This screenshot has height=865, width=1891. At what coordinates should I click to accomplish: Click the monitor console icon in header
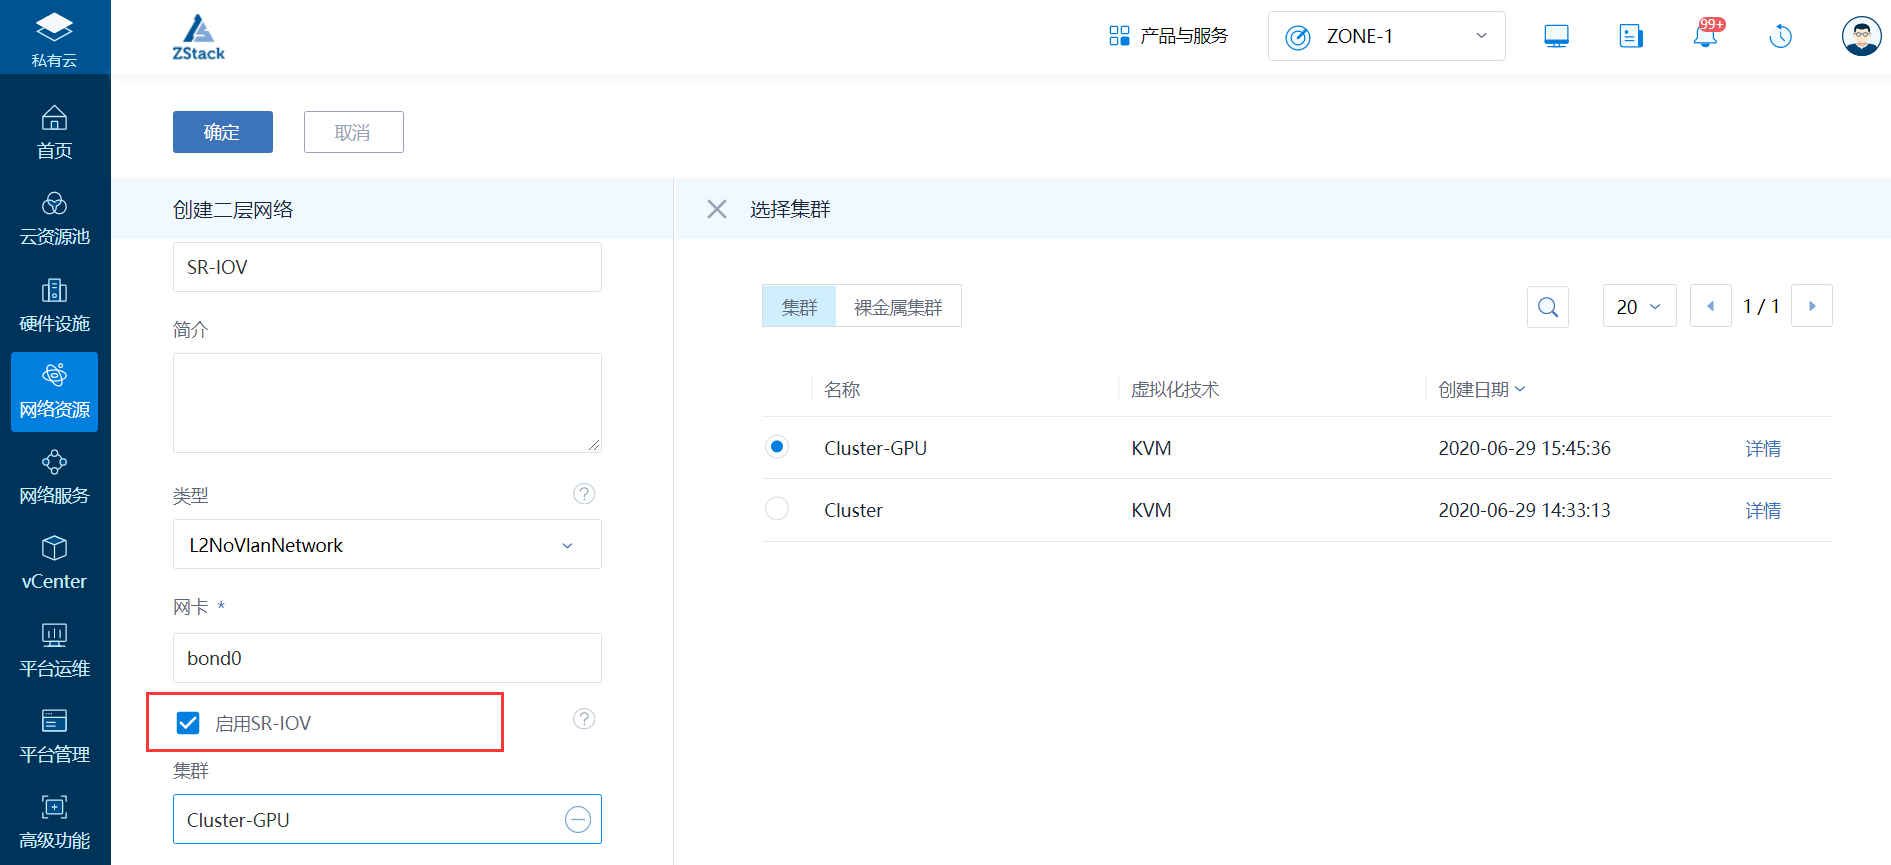coord(1556,37)
